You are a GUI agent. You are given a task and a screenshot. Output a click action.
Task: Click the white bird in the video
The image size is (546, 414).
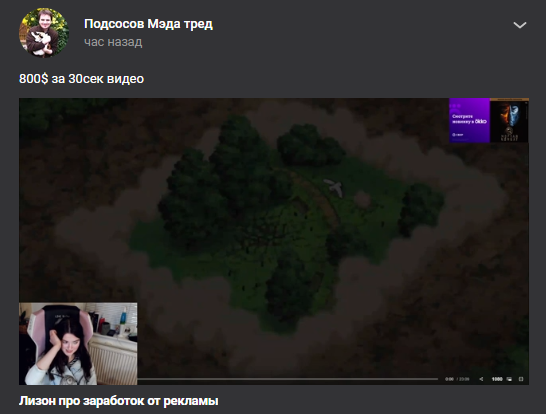(334, 188)
